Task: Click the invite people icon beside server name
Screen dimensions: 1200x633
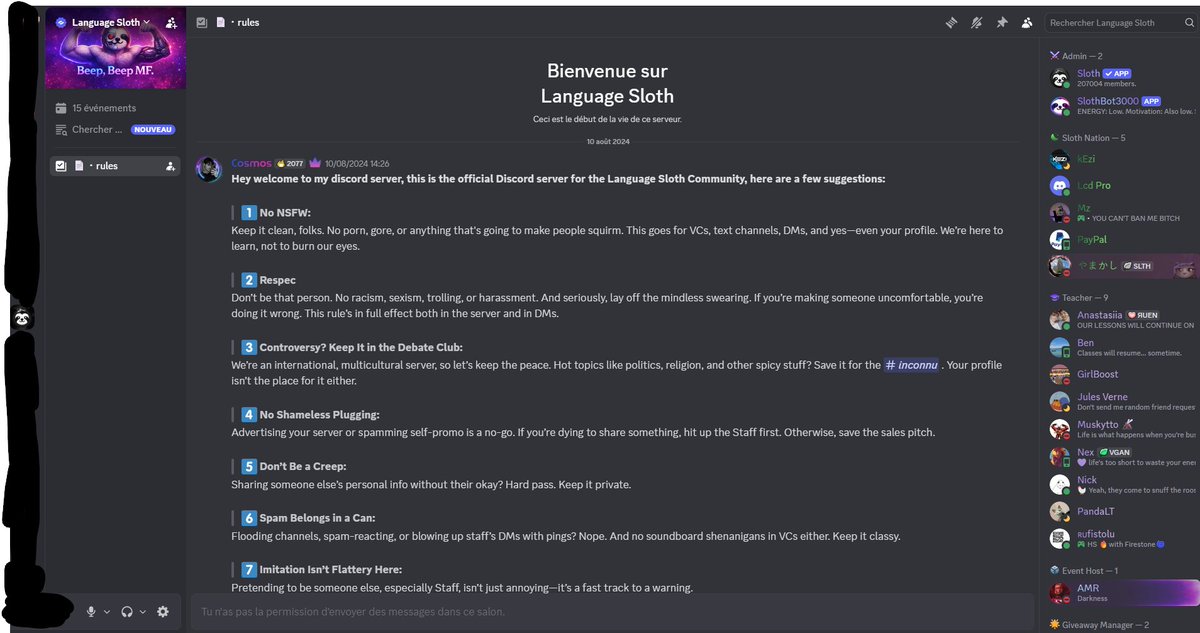Action: point(171,22)
